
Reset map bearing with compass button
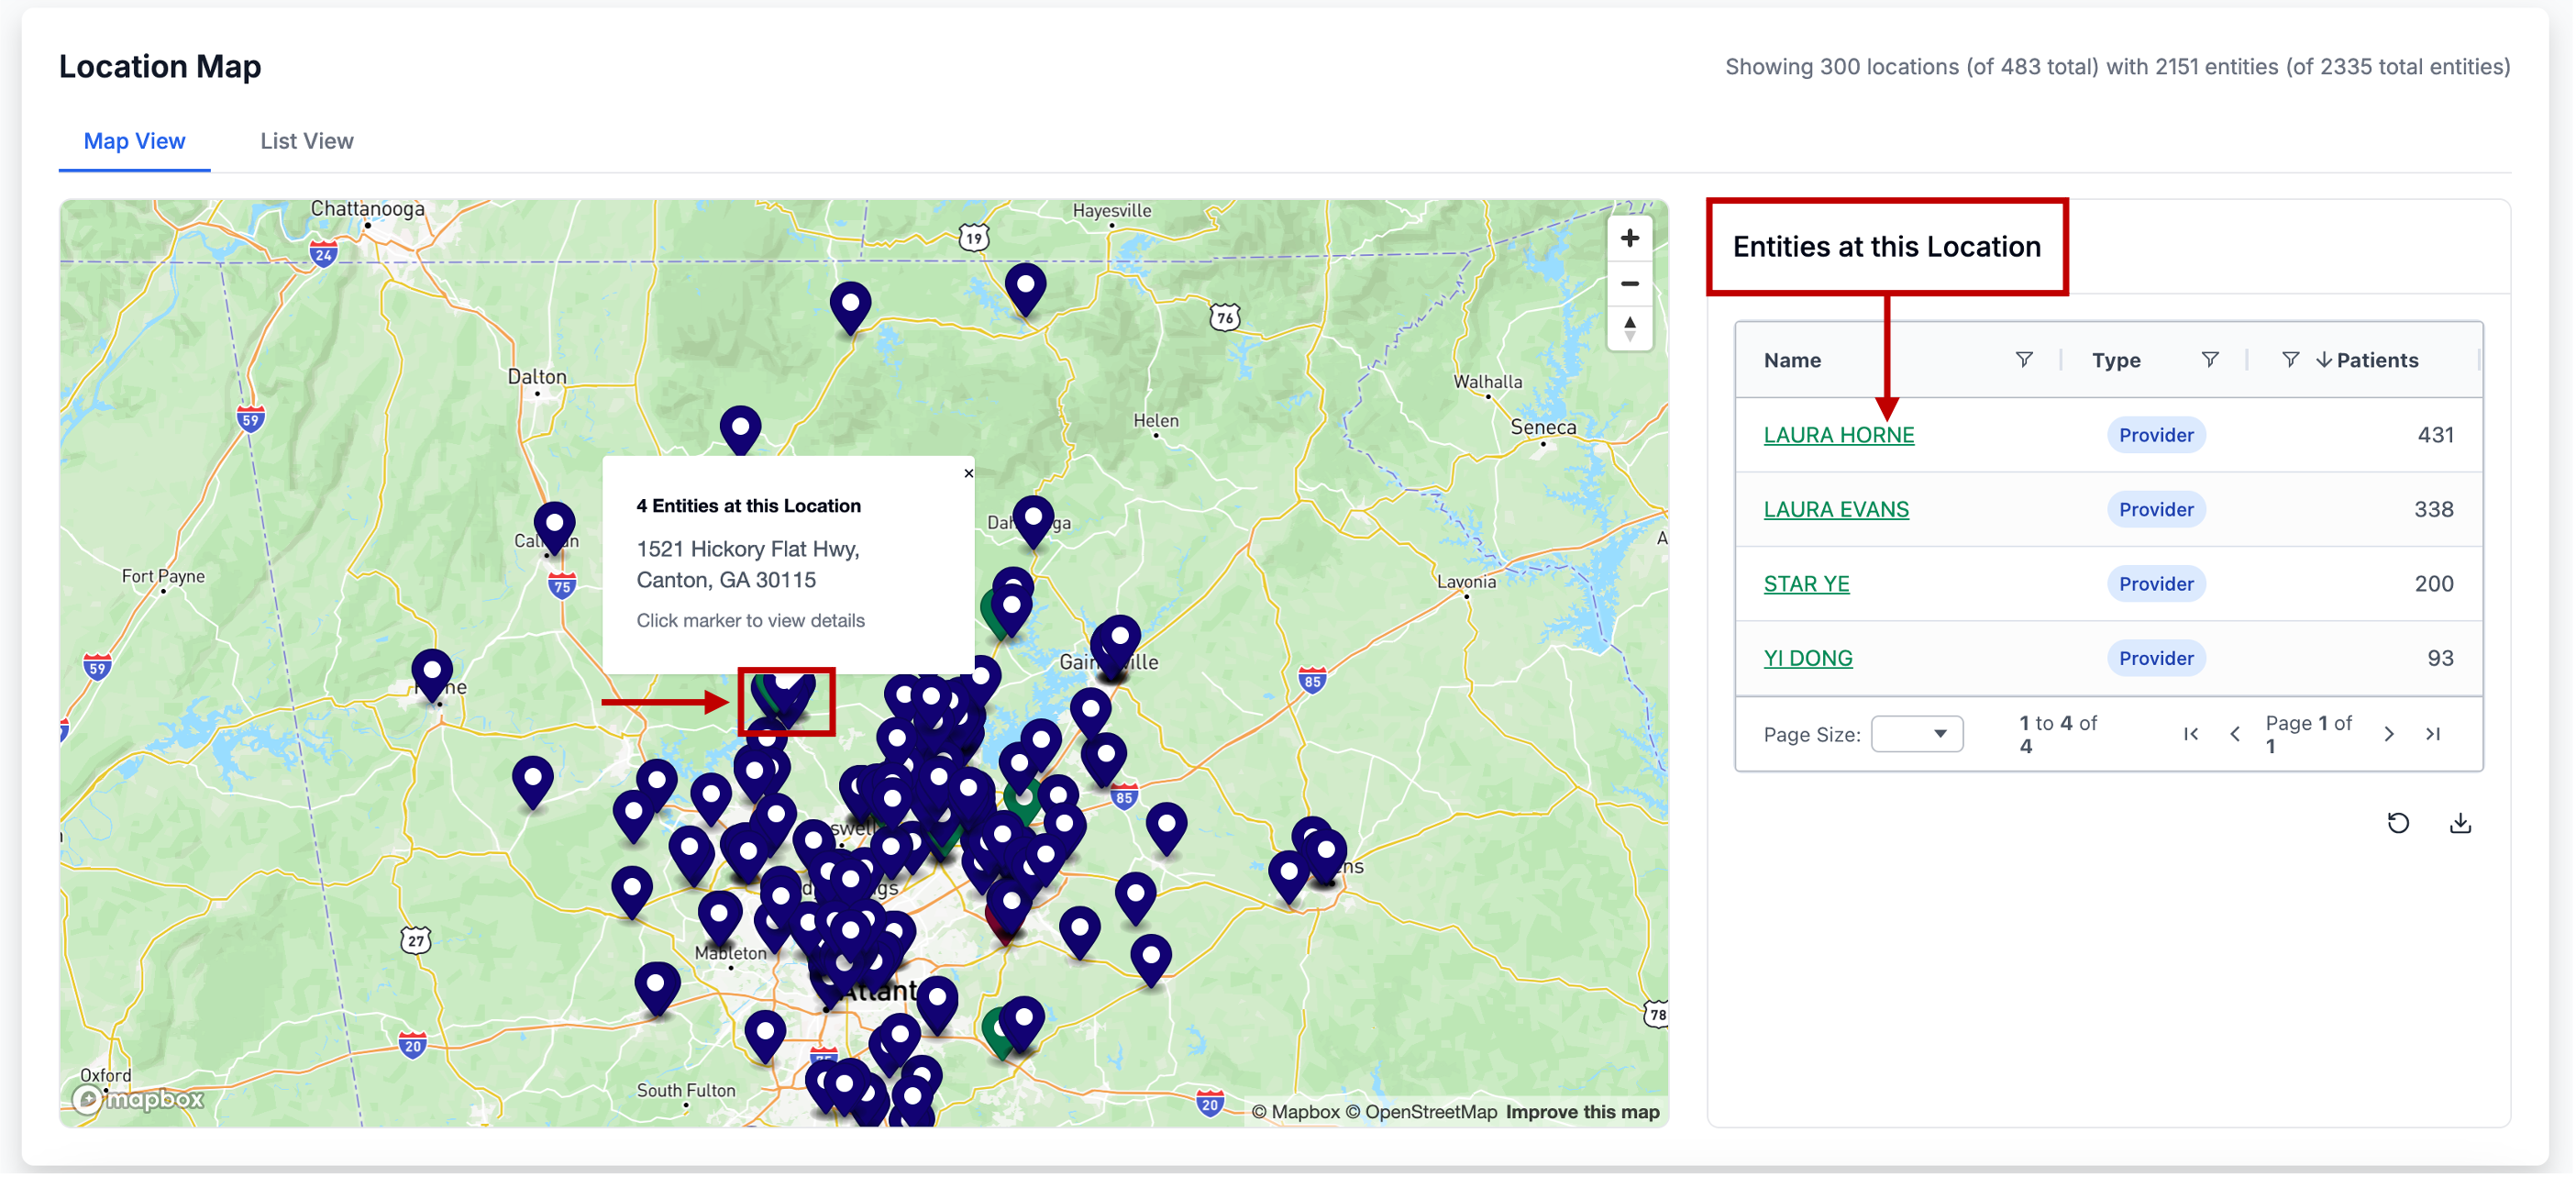pos(1629,328)
